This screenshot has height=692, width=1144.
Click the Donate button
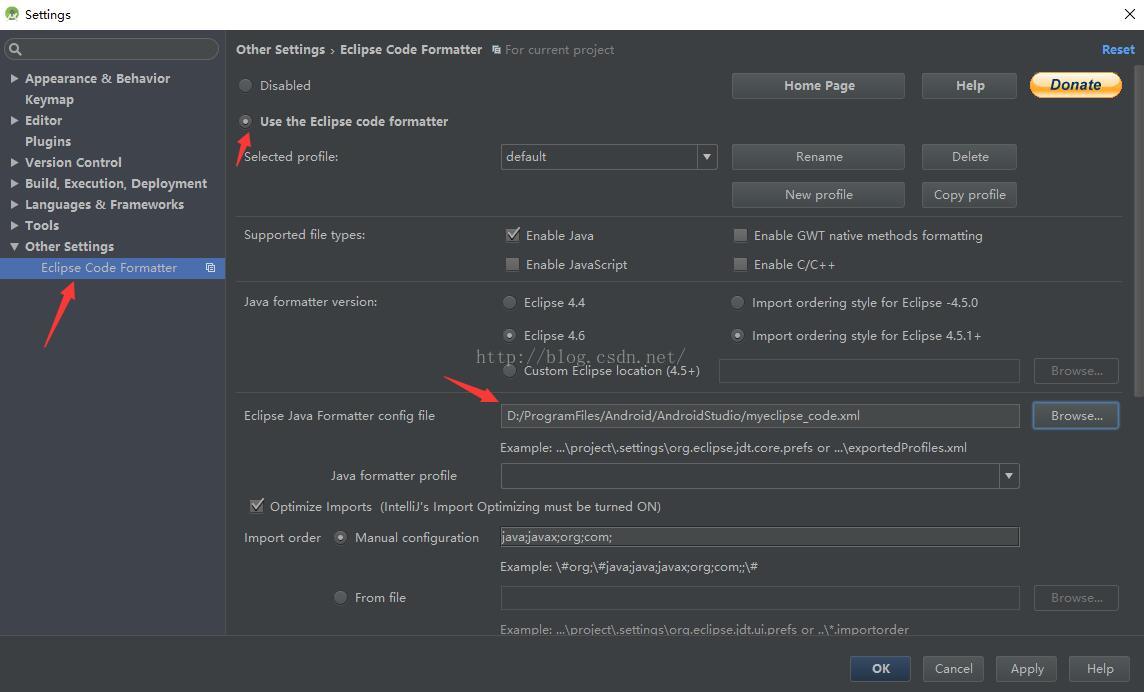click(x=1075, y=85)
